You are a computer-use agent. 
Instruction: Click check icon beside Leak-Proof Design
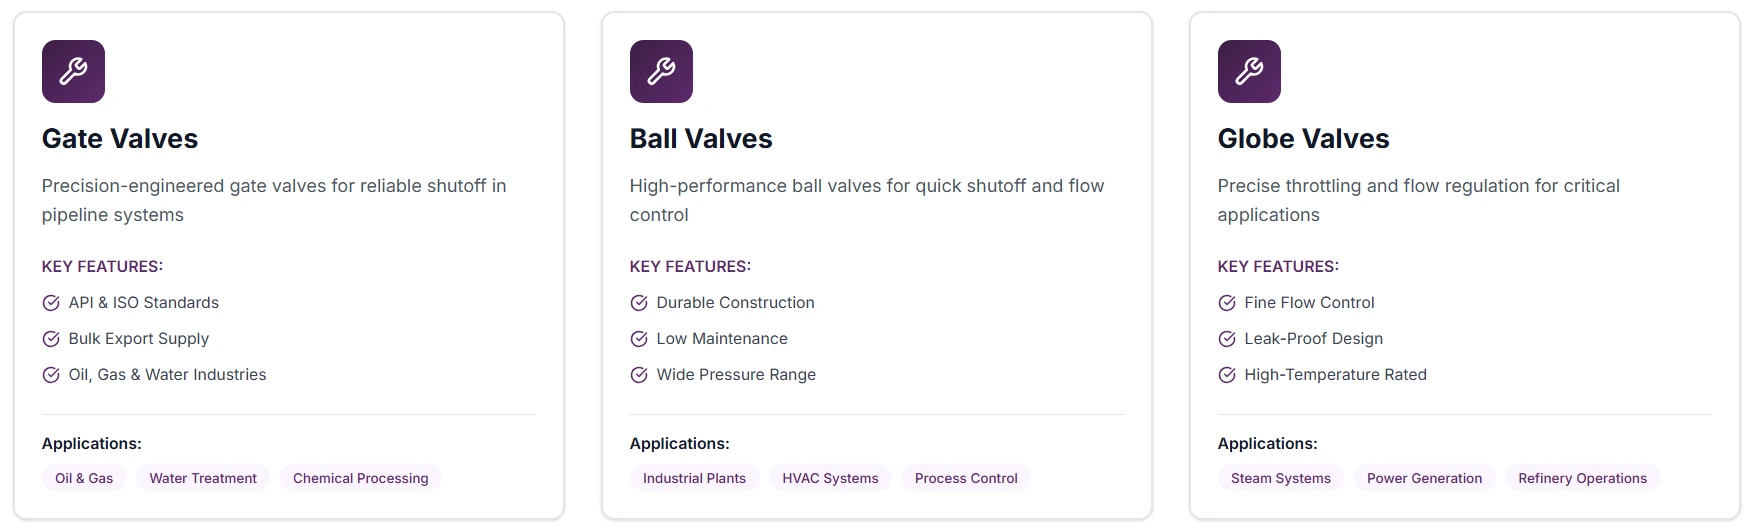point(1227,339)
